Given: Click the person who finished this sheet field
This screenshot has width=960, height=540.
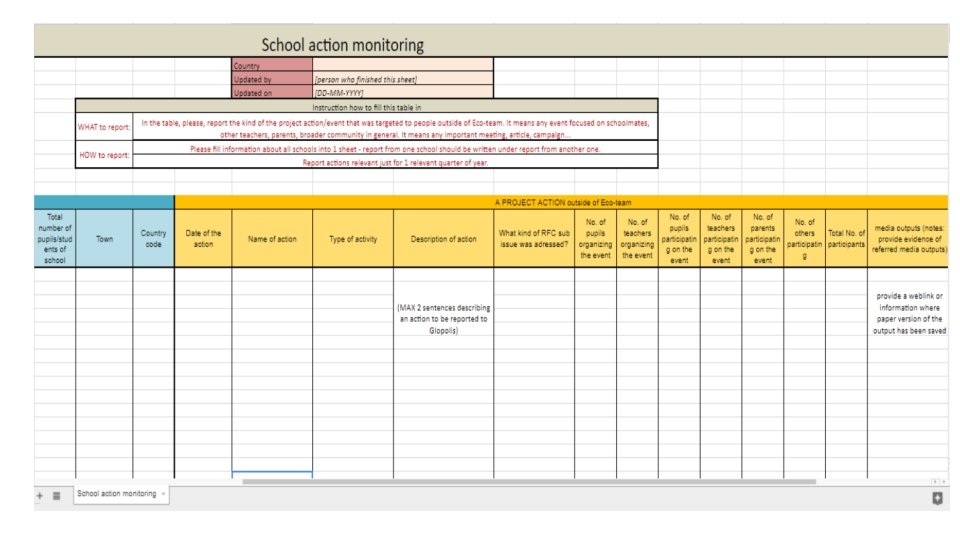Looking at the screenshot, I should [402, 79].
